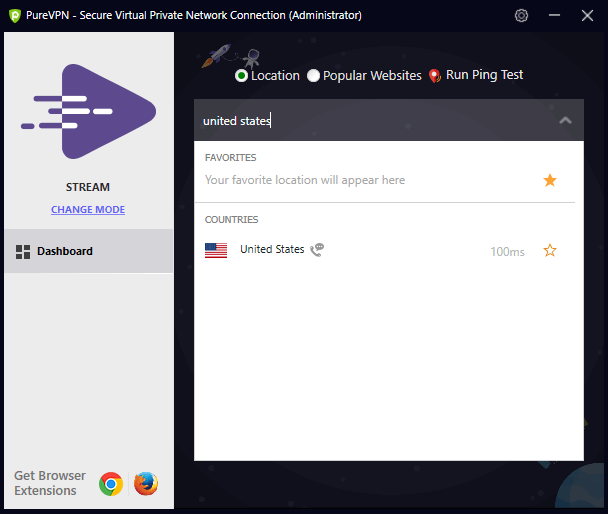Open the Dashboard menu item
Screen dimensions: 608x514
point(89,251)
